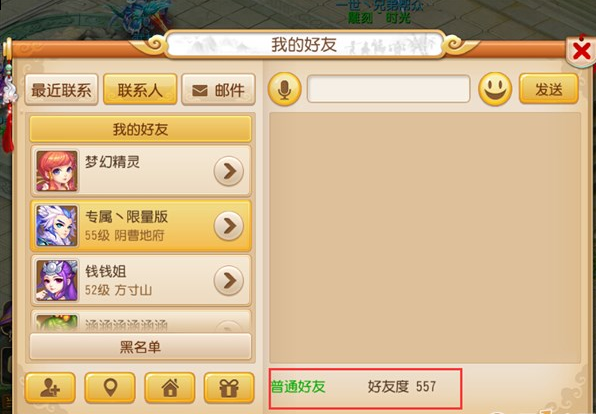The width and height of the screenshot is (596, 414).
Task: Open the smiley emoji picker
Action: 495,89
